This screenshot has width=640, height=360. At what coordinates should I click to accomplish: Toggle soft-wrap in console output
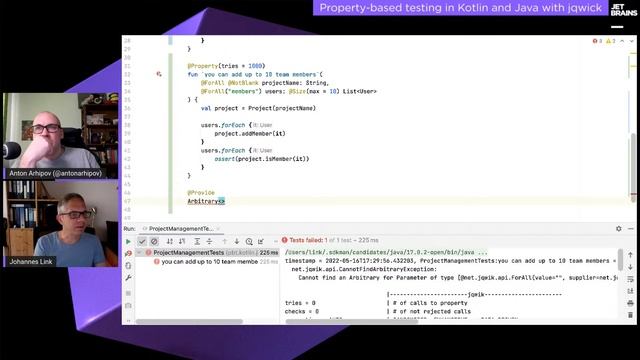(x=630, y=279)
